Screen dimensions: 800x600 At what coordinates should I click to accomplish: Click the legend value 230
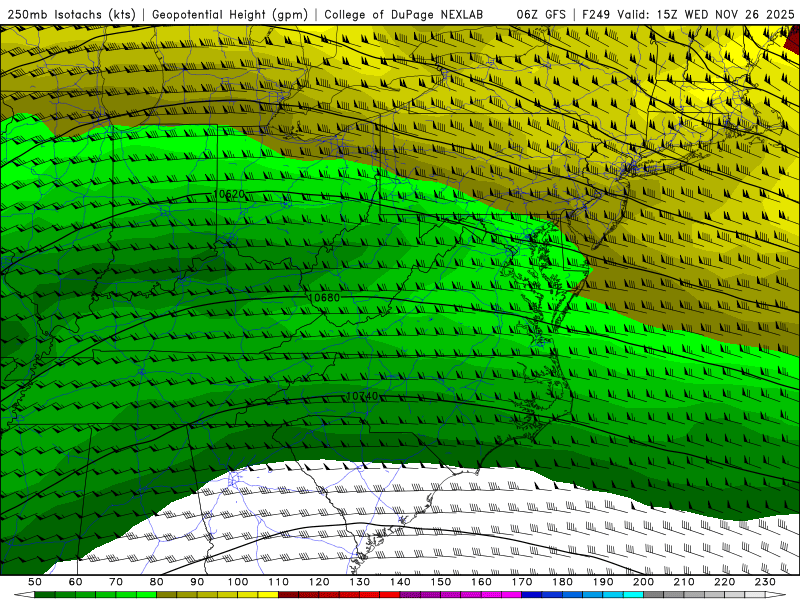point(765,582)
